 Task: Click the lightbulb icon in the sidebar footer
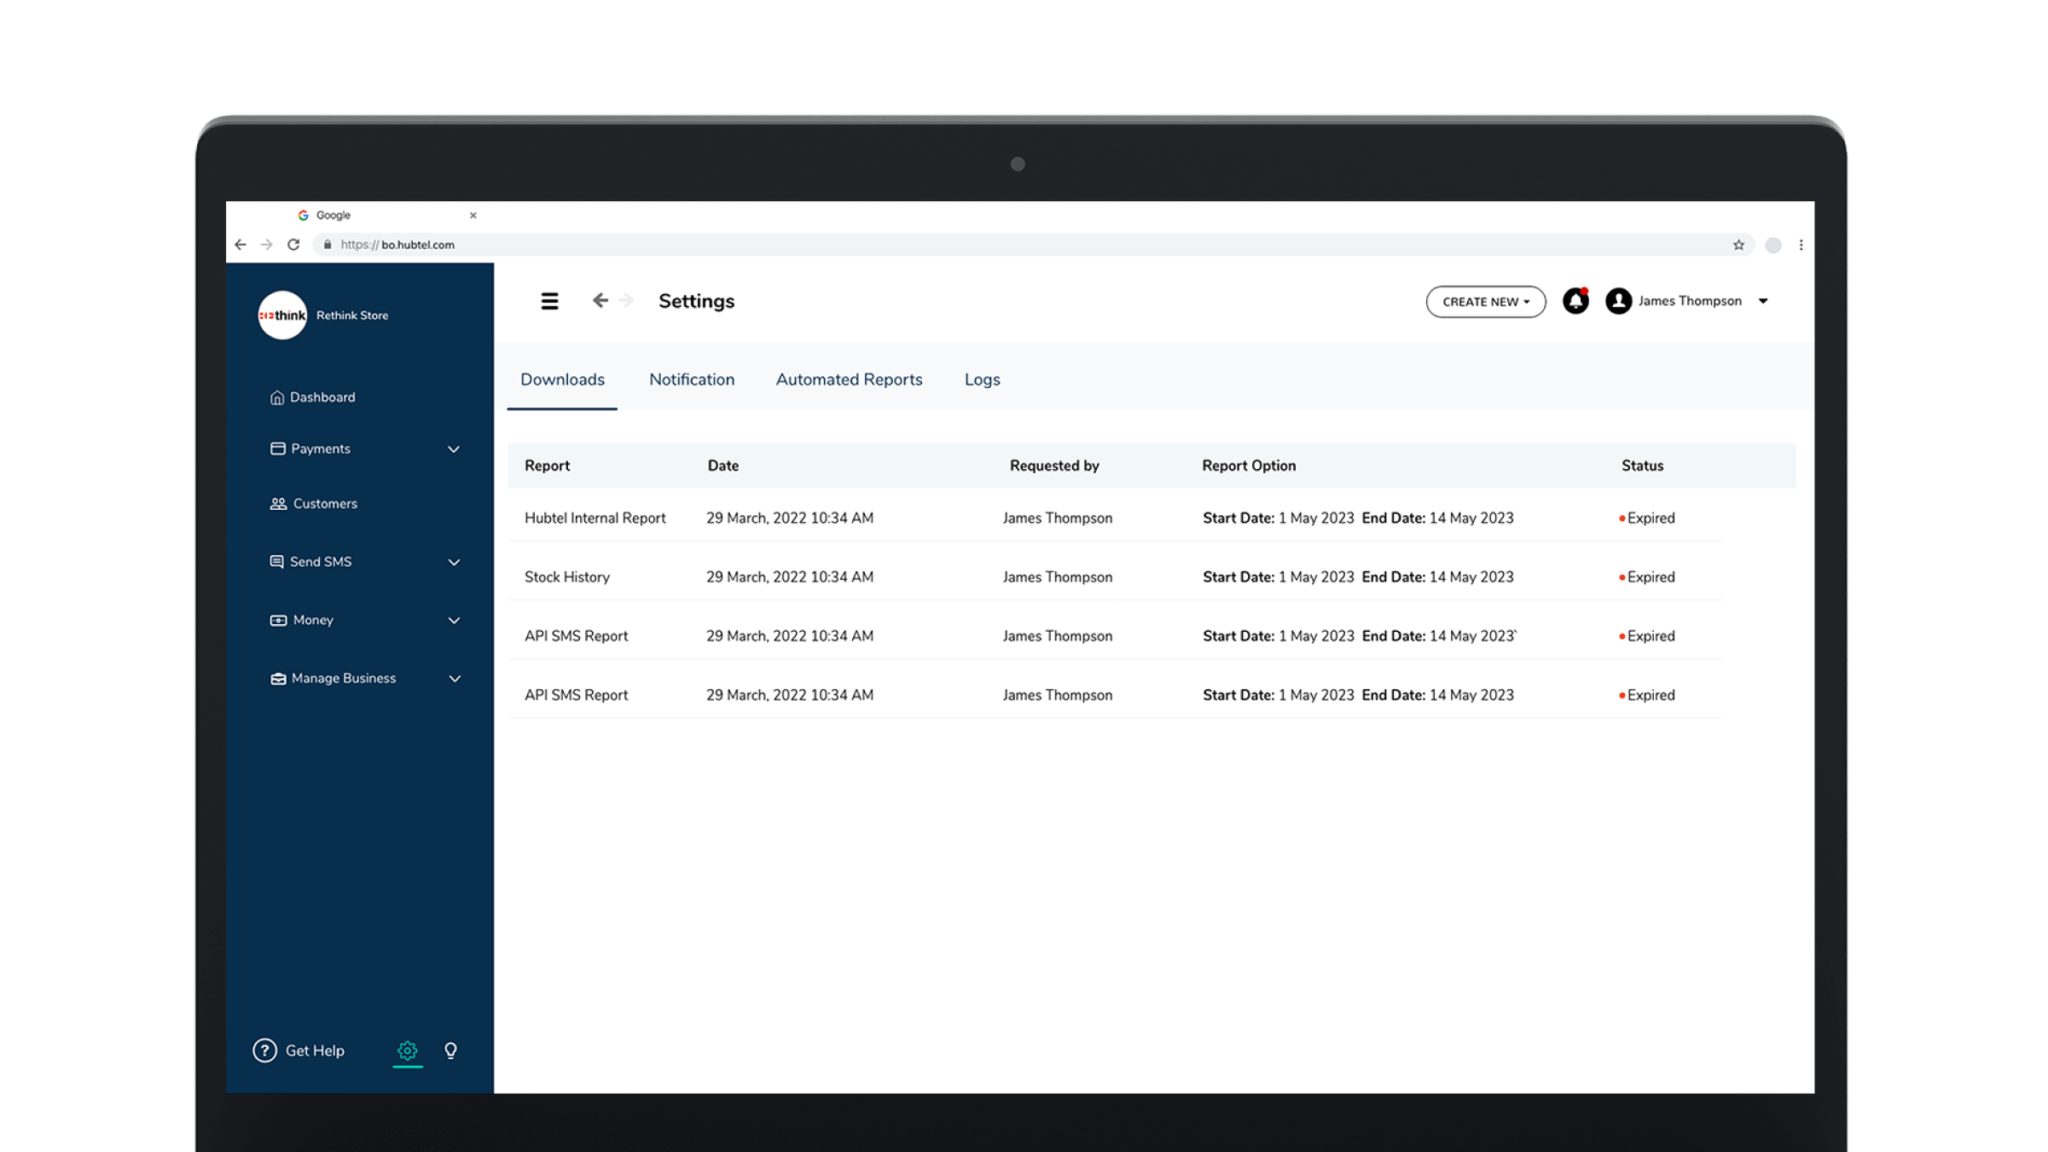(450, 1050)
